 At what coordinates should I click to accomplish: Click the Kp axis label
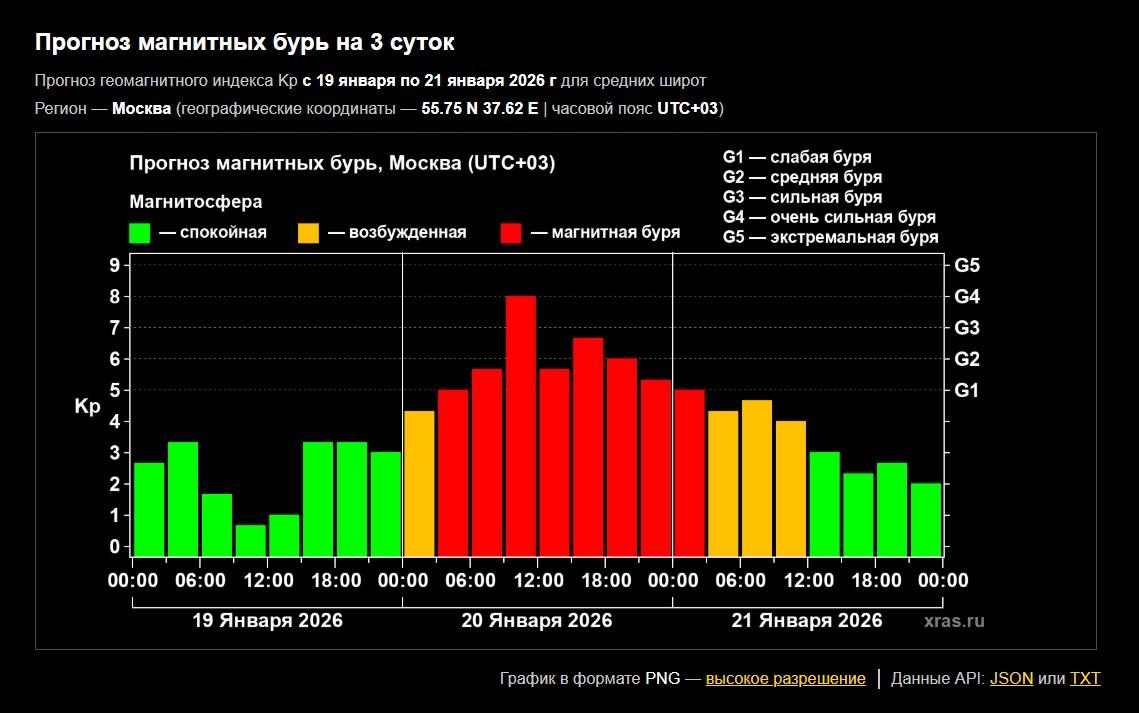pos(87,407)
